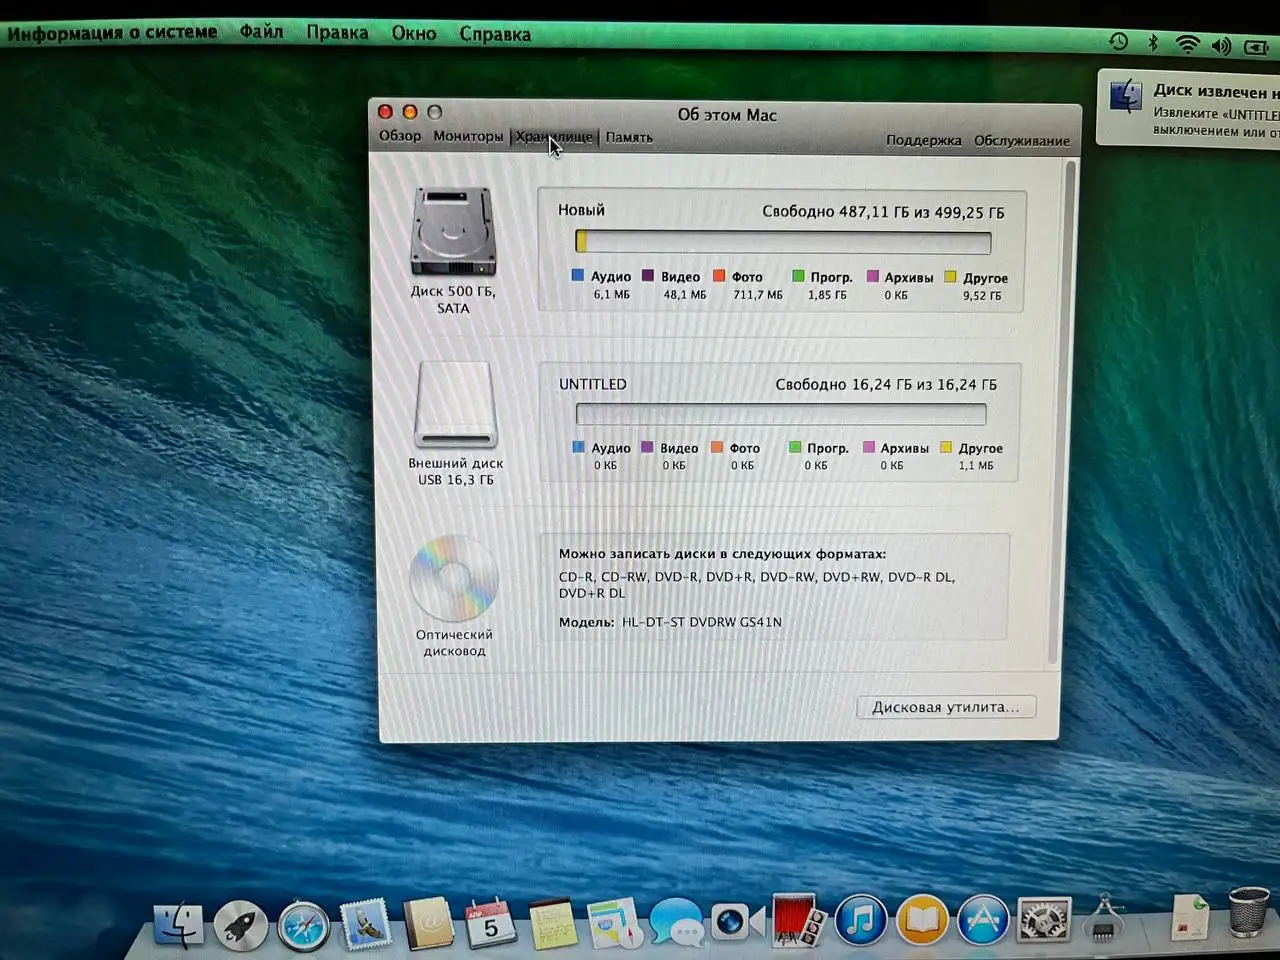Click the Поддержка link
The width and height of the screenshot is (1280, 960).
923,141
